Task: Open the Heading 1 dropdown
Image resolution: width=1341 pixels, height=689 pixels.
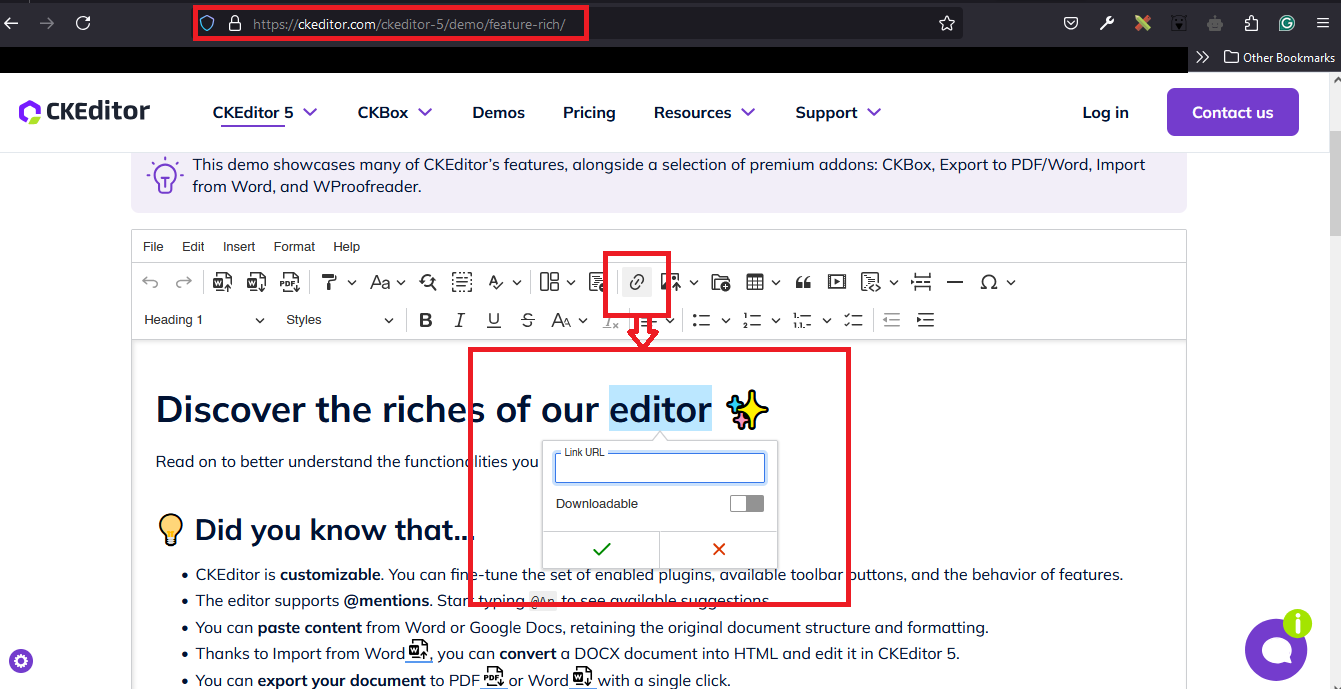Action: coord(204,320)
